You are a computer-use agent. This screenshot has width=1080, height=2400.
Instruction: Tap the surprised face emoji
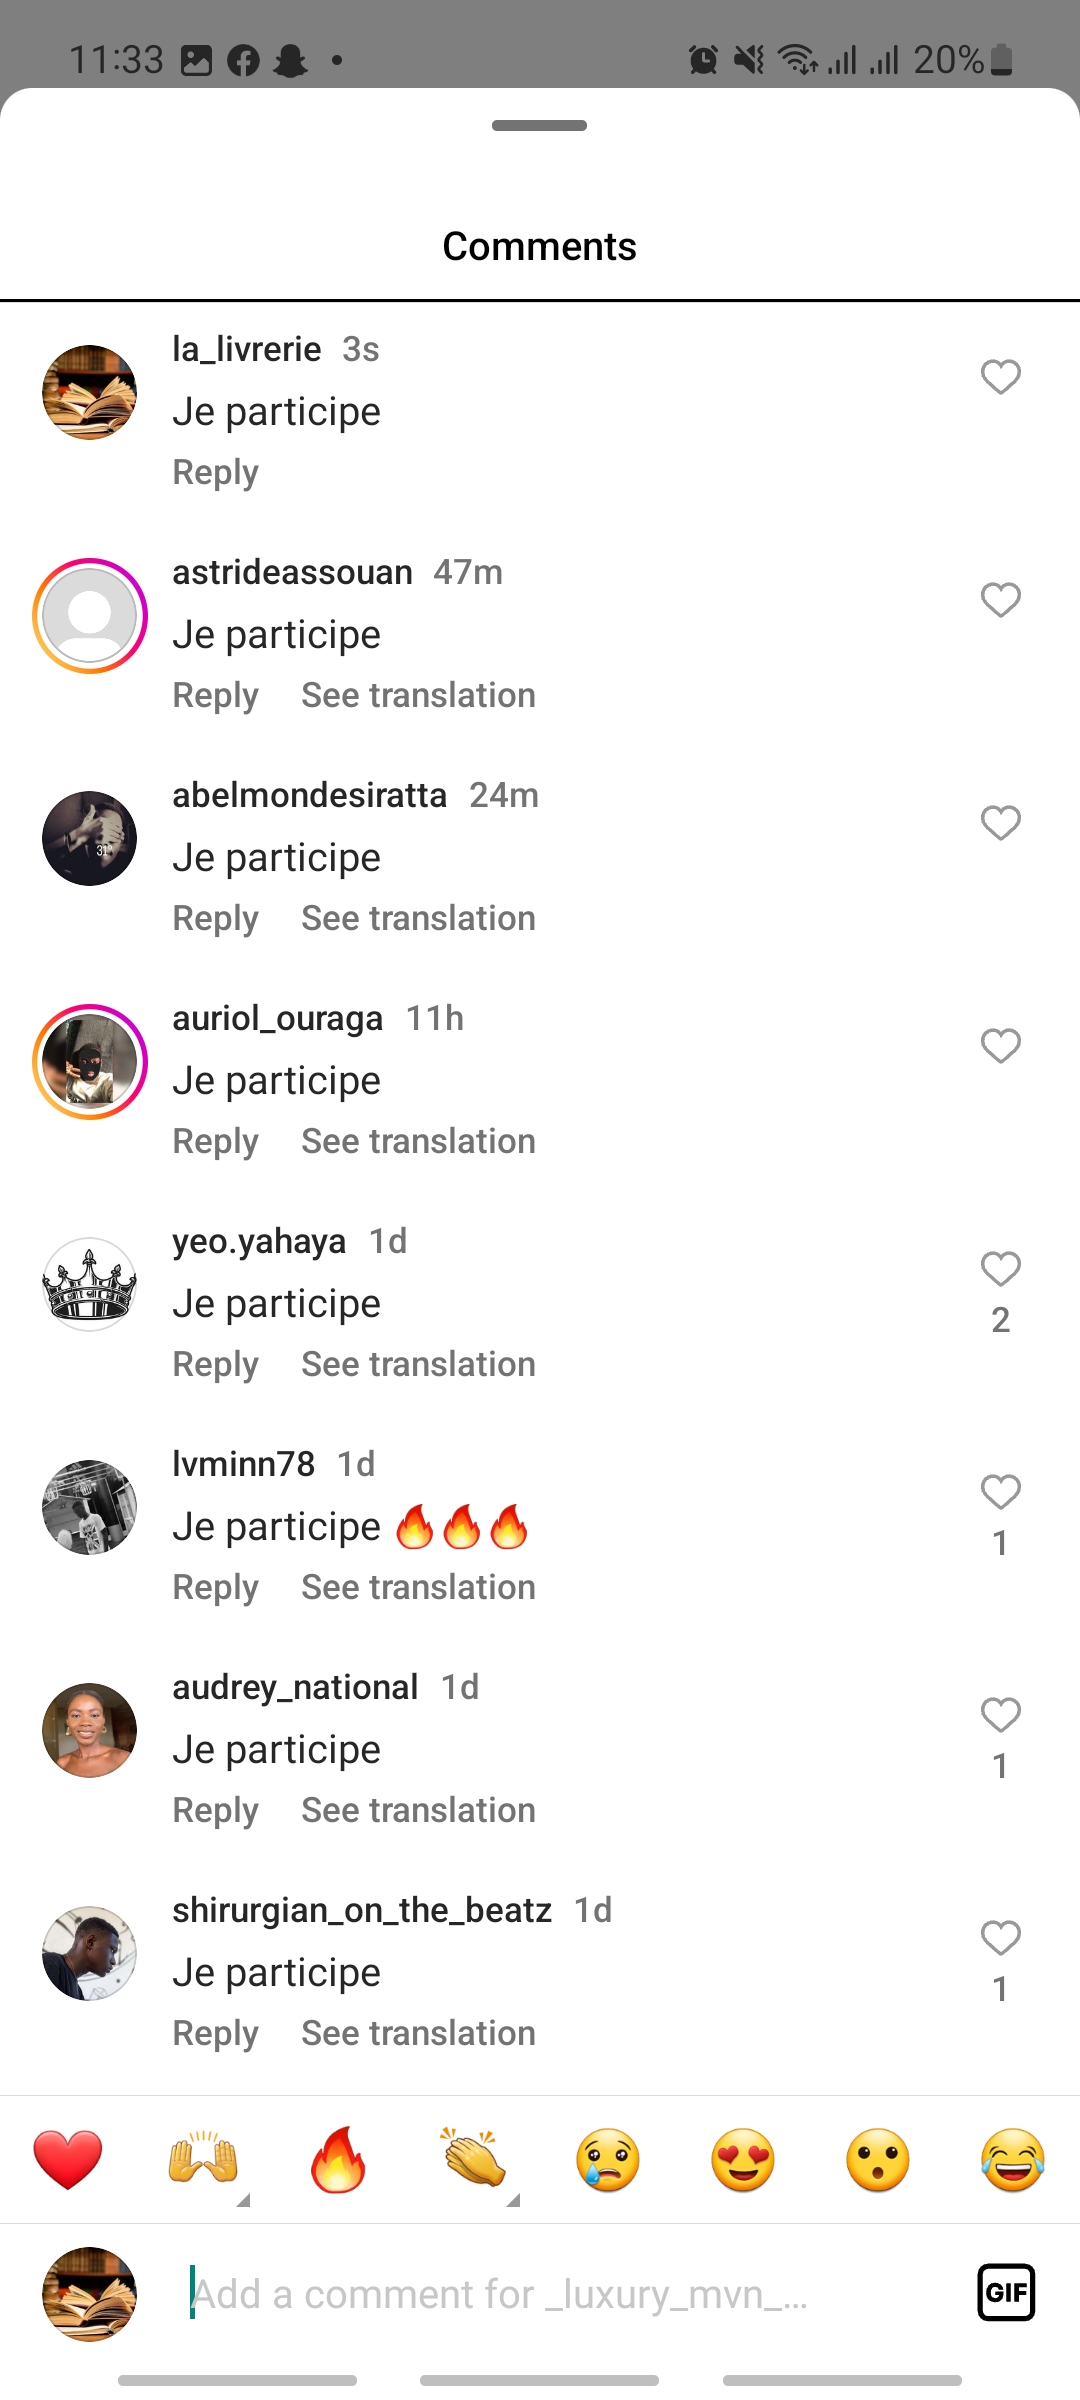point(878,2159)
